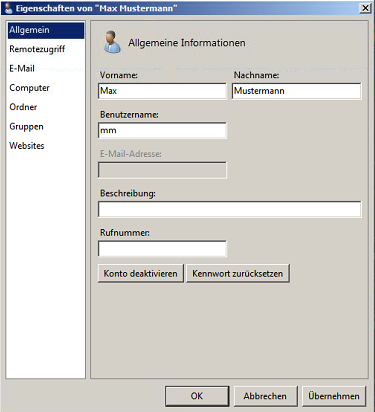
Task: Click the Konto deaktivieren button
Action: tap(141, 274)
